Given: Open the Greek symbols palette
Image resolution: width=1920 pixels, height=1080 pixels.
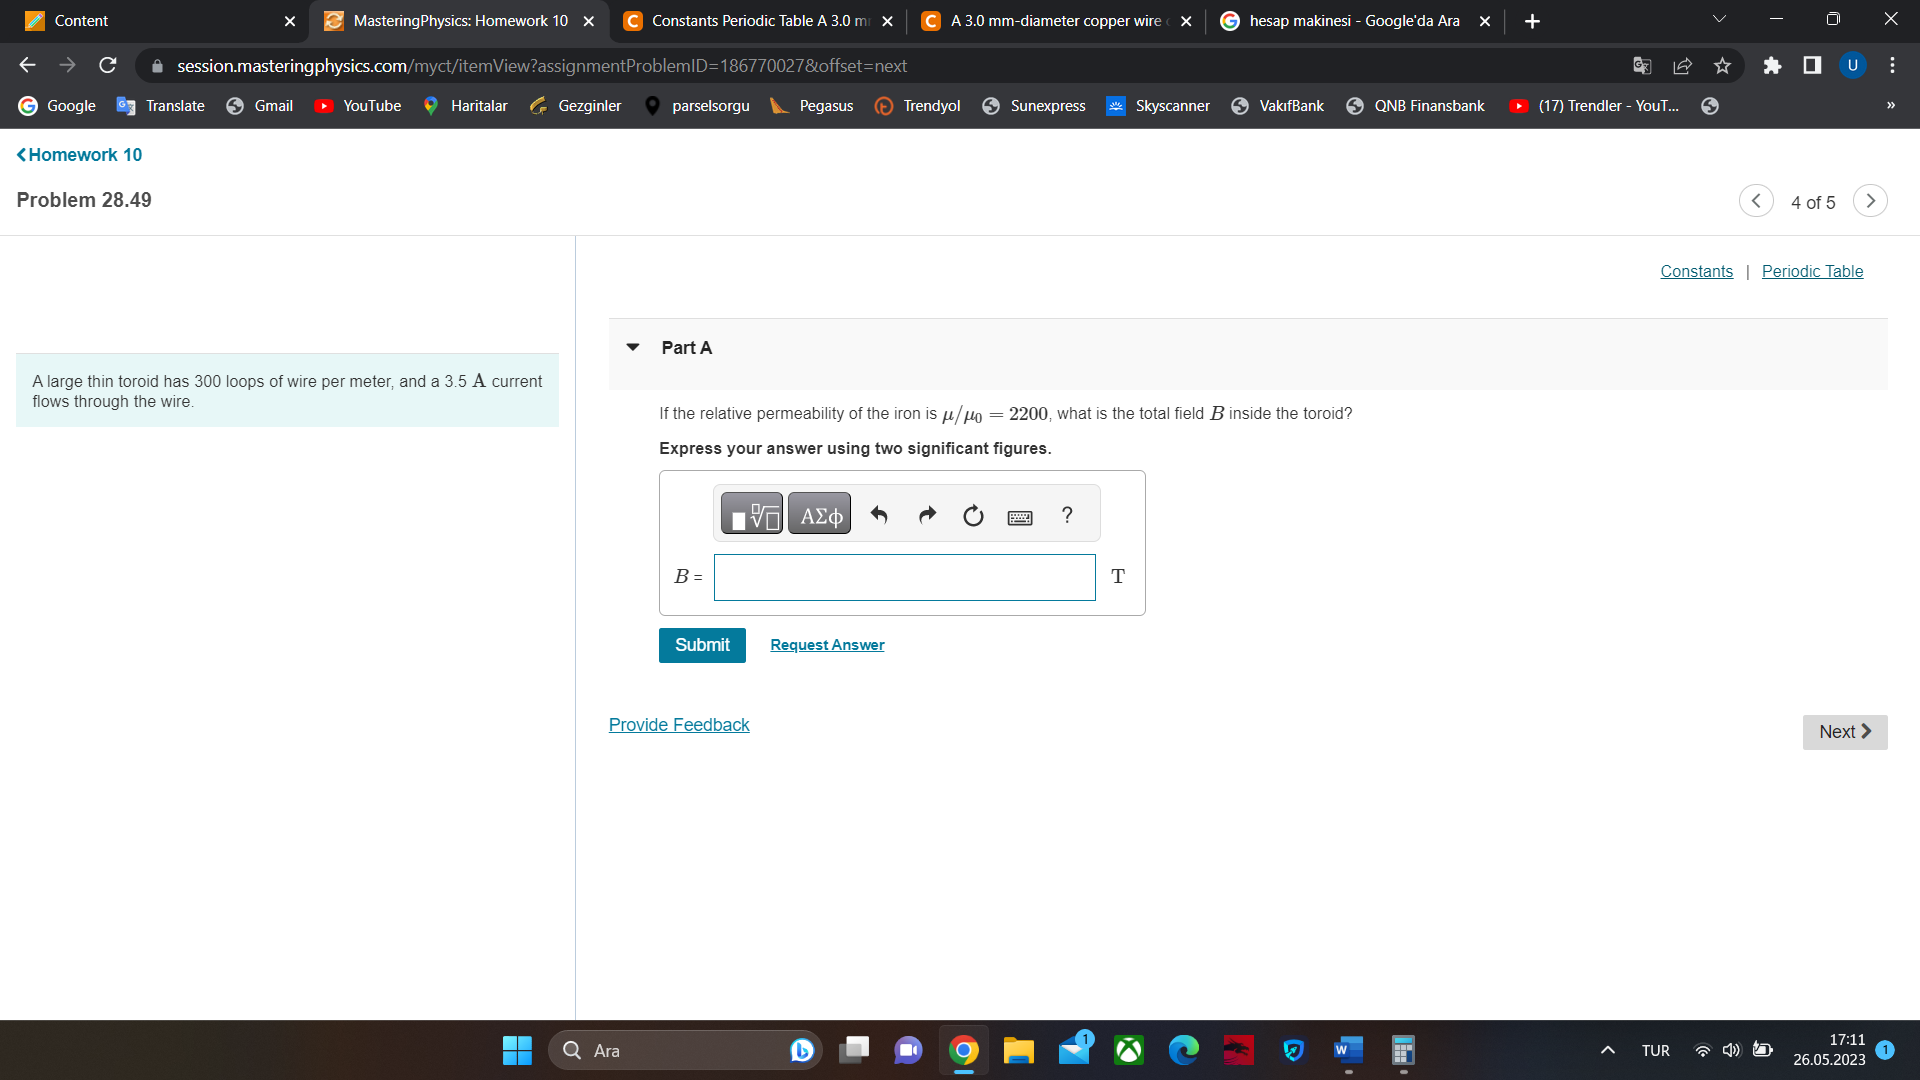Looking at the screenshot, I should [x=820, y=515].
